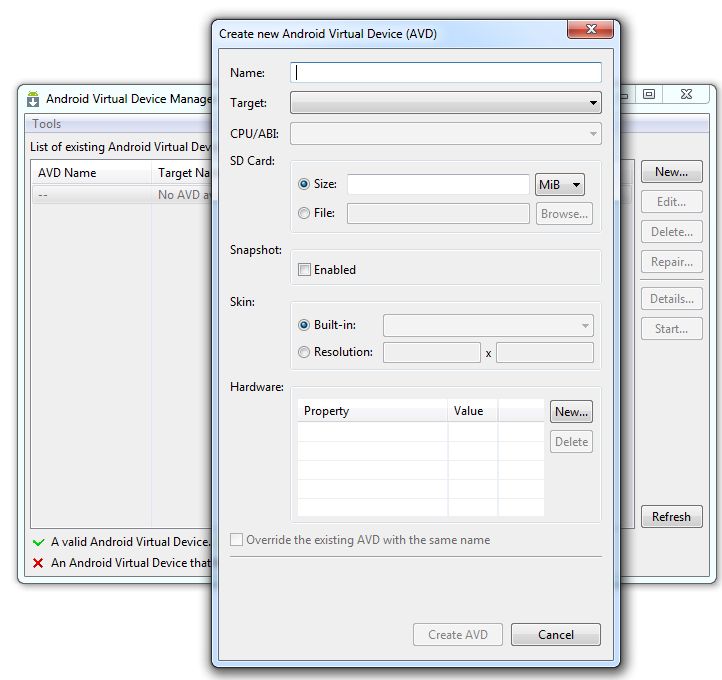Open the Built-in skin dropdown

click(488, 325)
